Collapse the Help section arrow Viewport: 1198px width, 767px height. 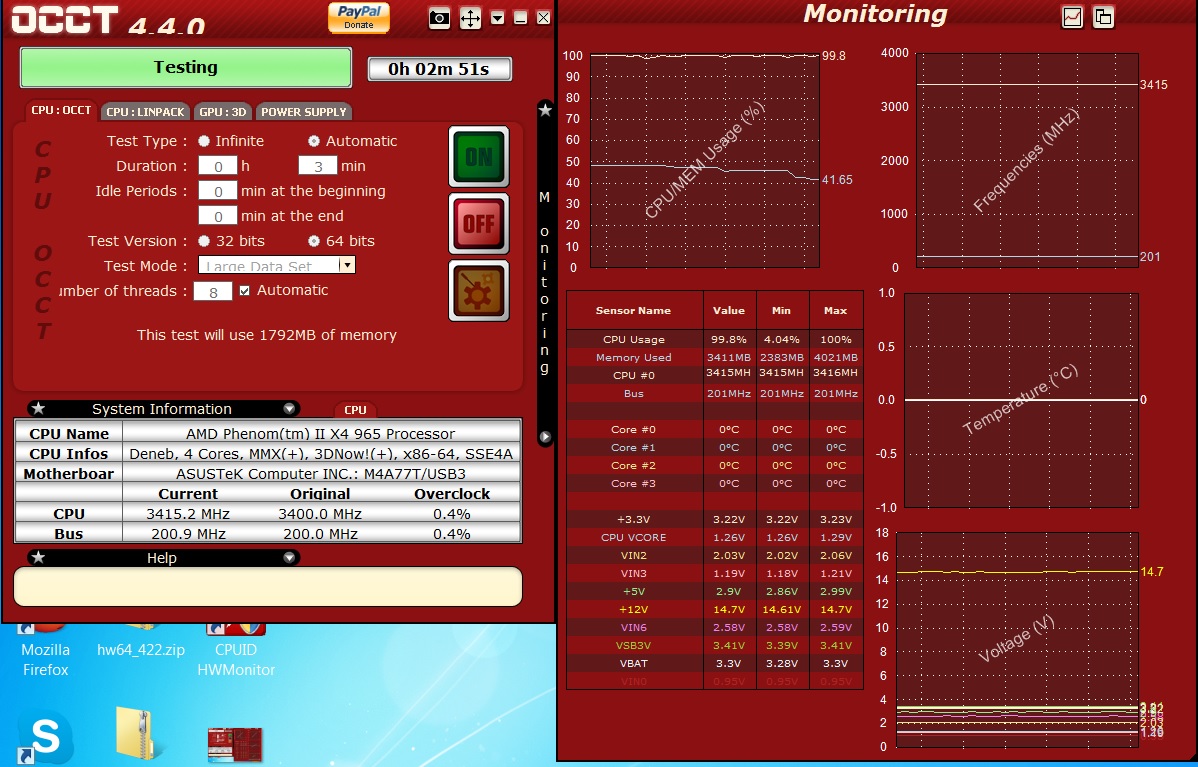[289, 558]
